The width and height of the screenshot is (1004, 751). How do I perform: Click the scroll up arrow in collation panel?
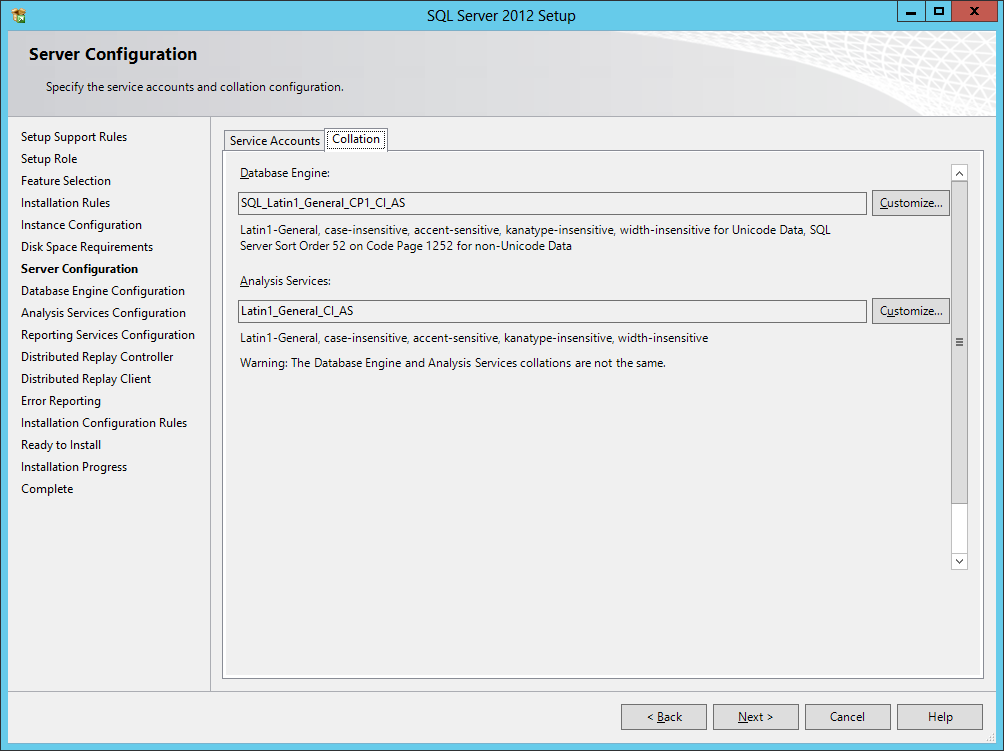pos(959,173)
